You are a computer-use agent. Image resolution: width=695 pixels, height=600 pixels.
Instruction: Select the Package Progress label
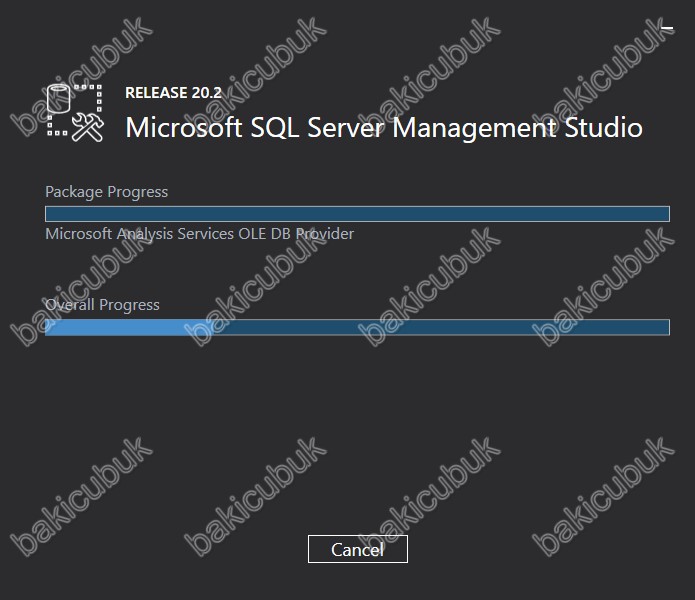click(106, 192)
